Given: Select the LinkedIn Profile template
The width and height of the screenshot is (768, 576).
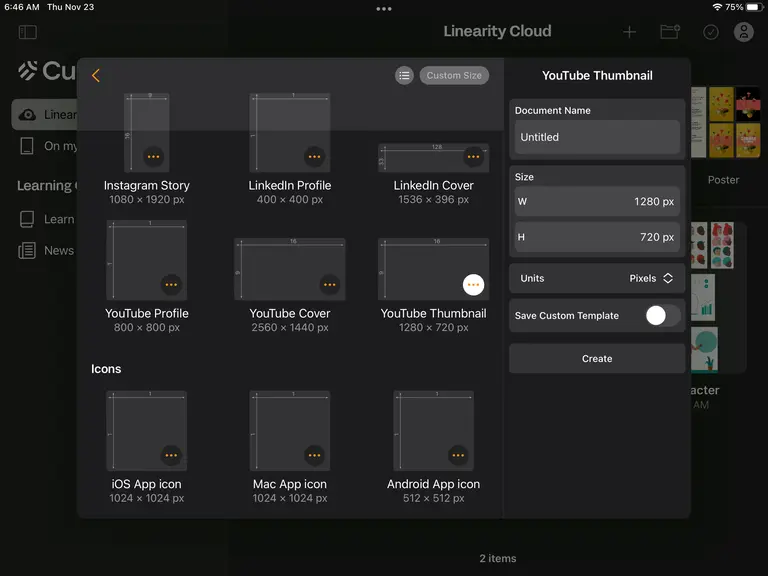Looking at the screenshot, I should [290, 133].
